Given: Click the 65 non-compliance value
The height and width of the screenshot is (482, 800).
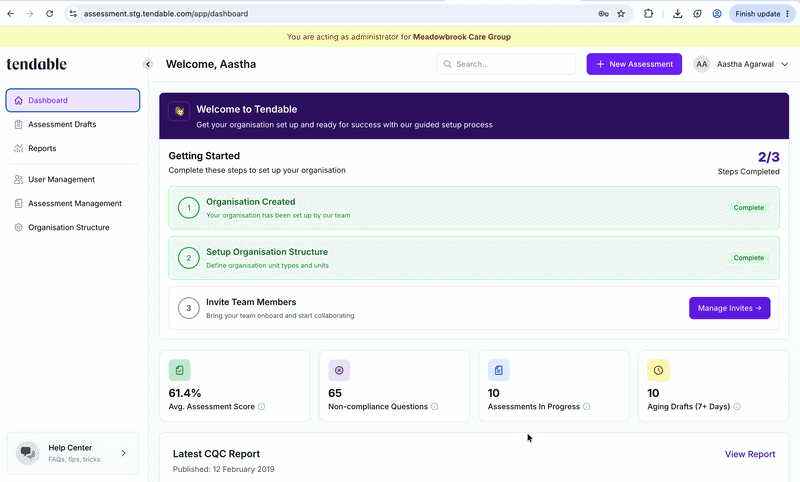Looking at the screenshot, I should coord(335,393).
